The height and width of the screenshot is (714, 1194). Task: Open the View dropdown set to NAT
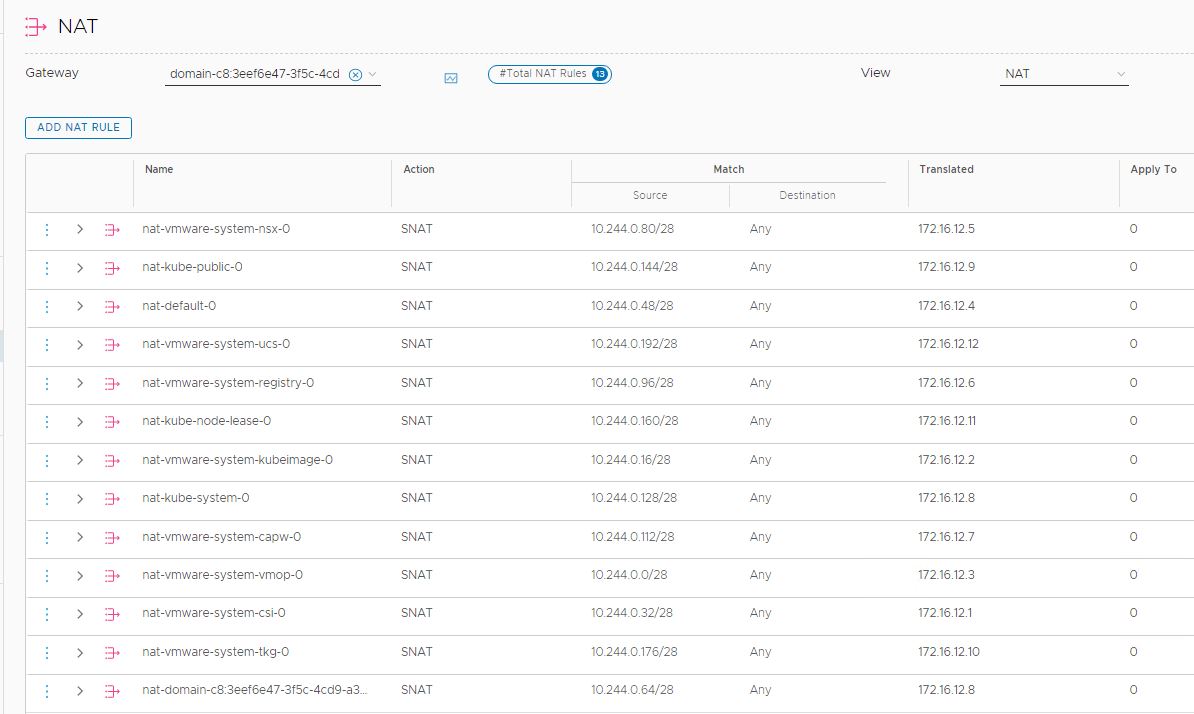click(x=1064, y=74)
